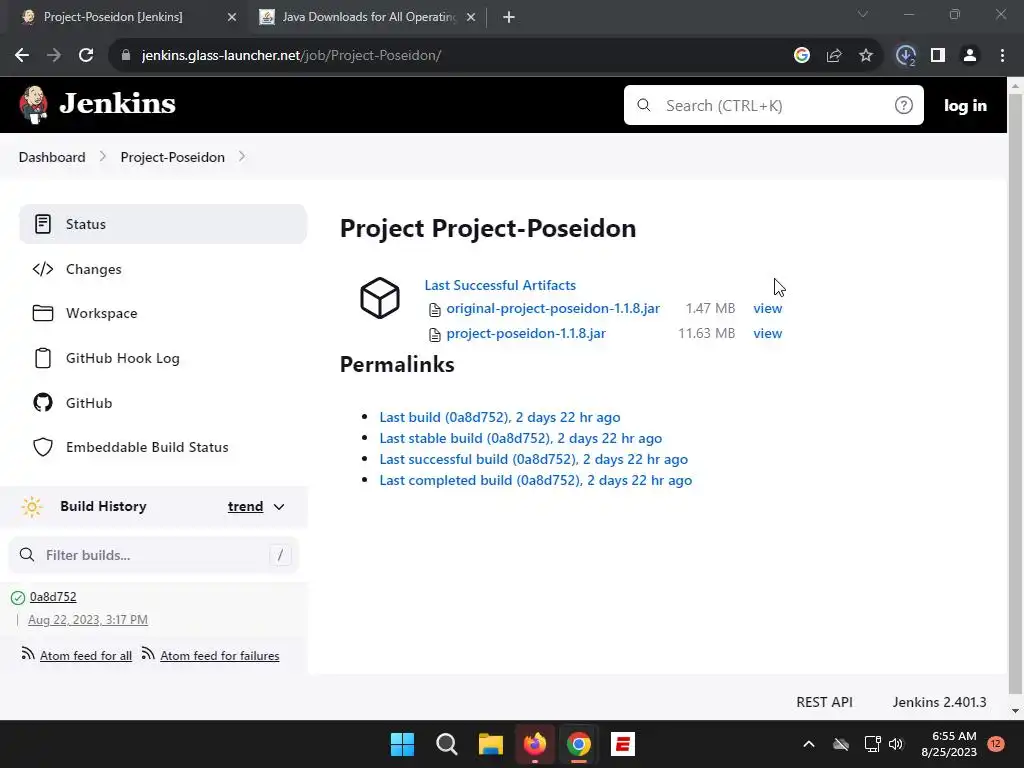The image size is (1024, 768).
Task: Click the log in link
Action: point(965,105)
